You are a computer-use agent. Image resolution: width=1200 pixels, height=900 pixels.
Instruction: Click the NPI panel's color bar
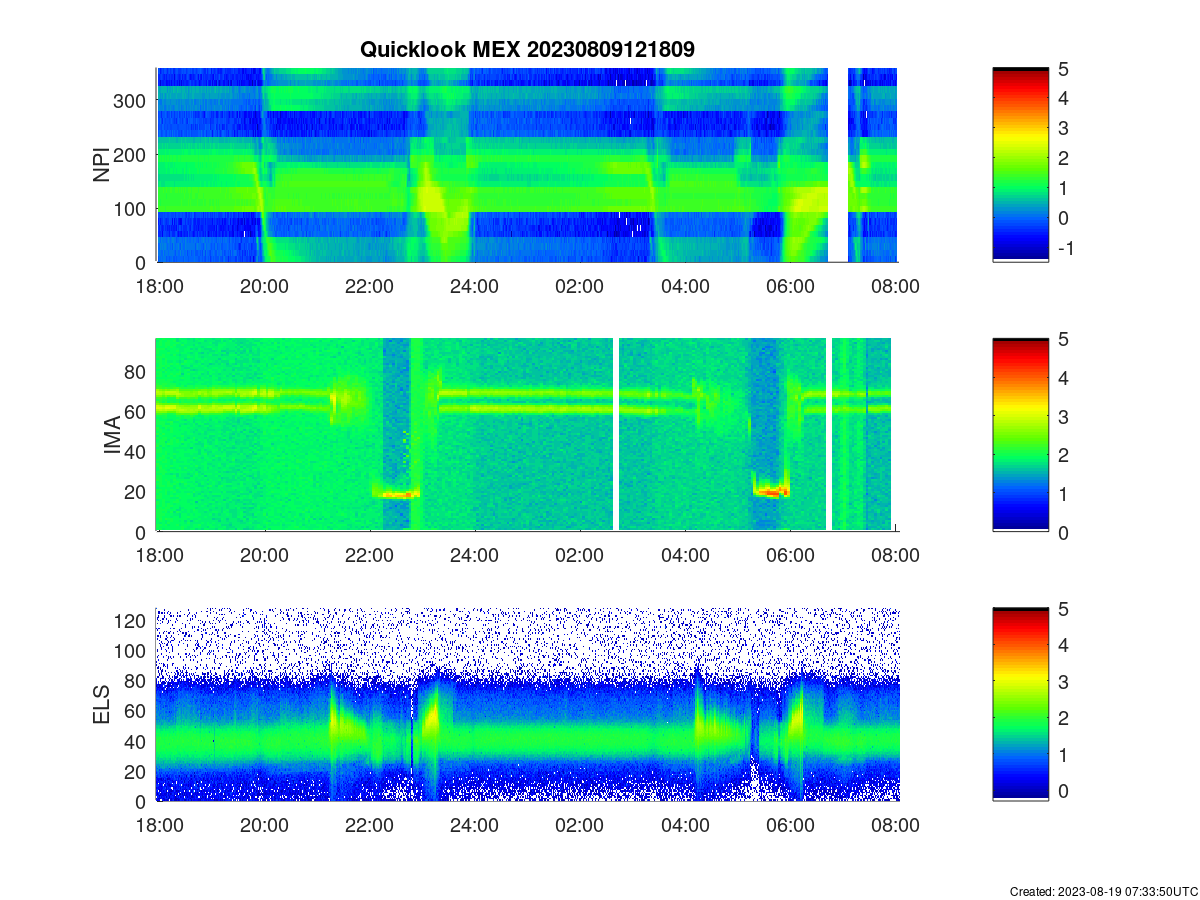[1021, 165]
